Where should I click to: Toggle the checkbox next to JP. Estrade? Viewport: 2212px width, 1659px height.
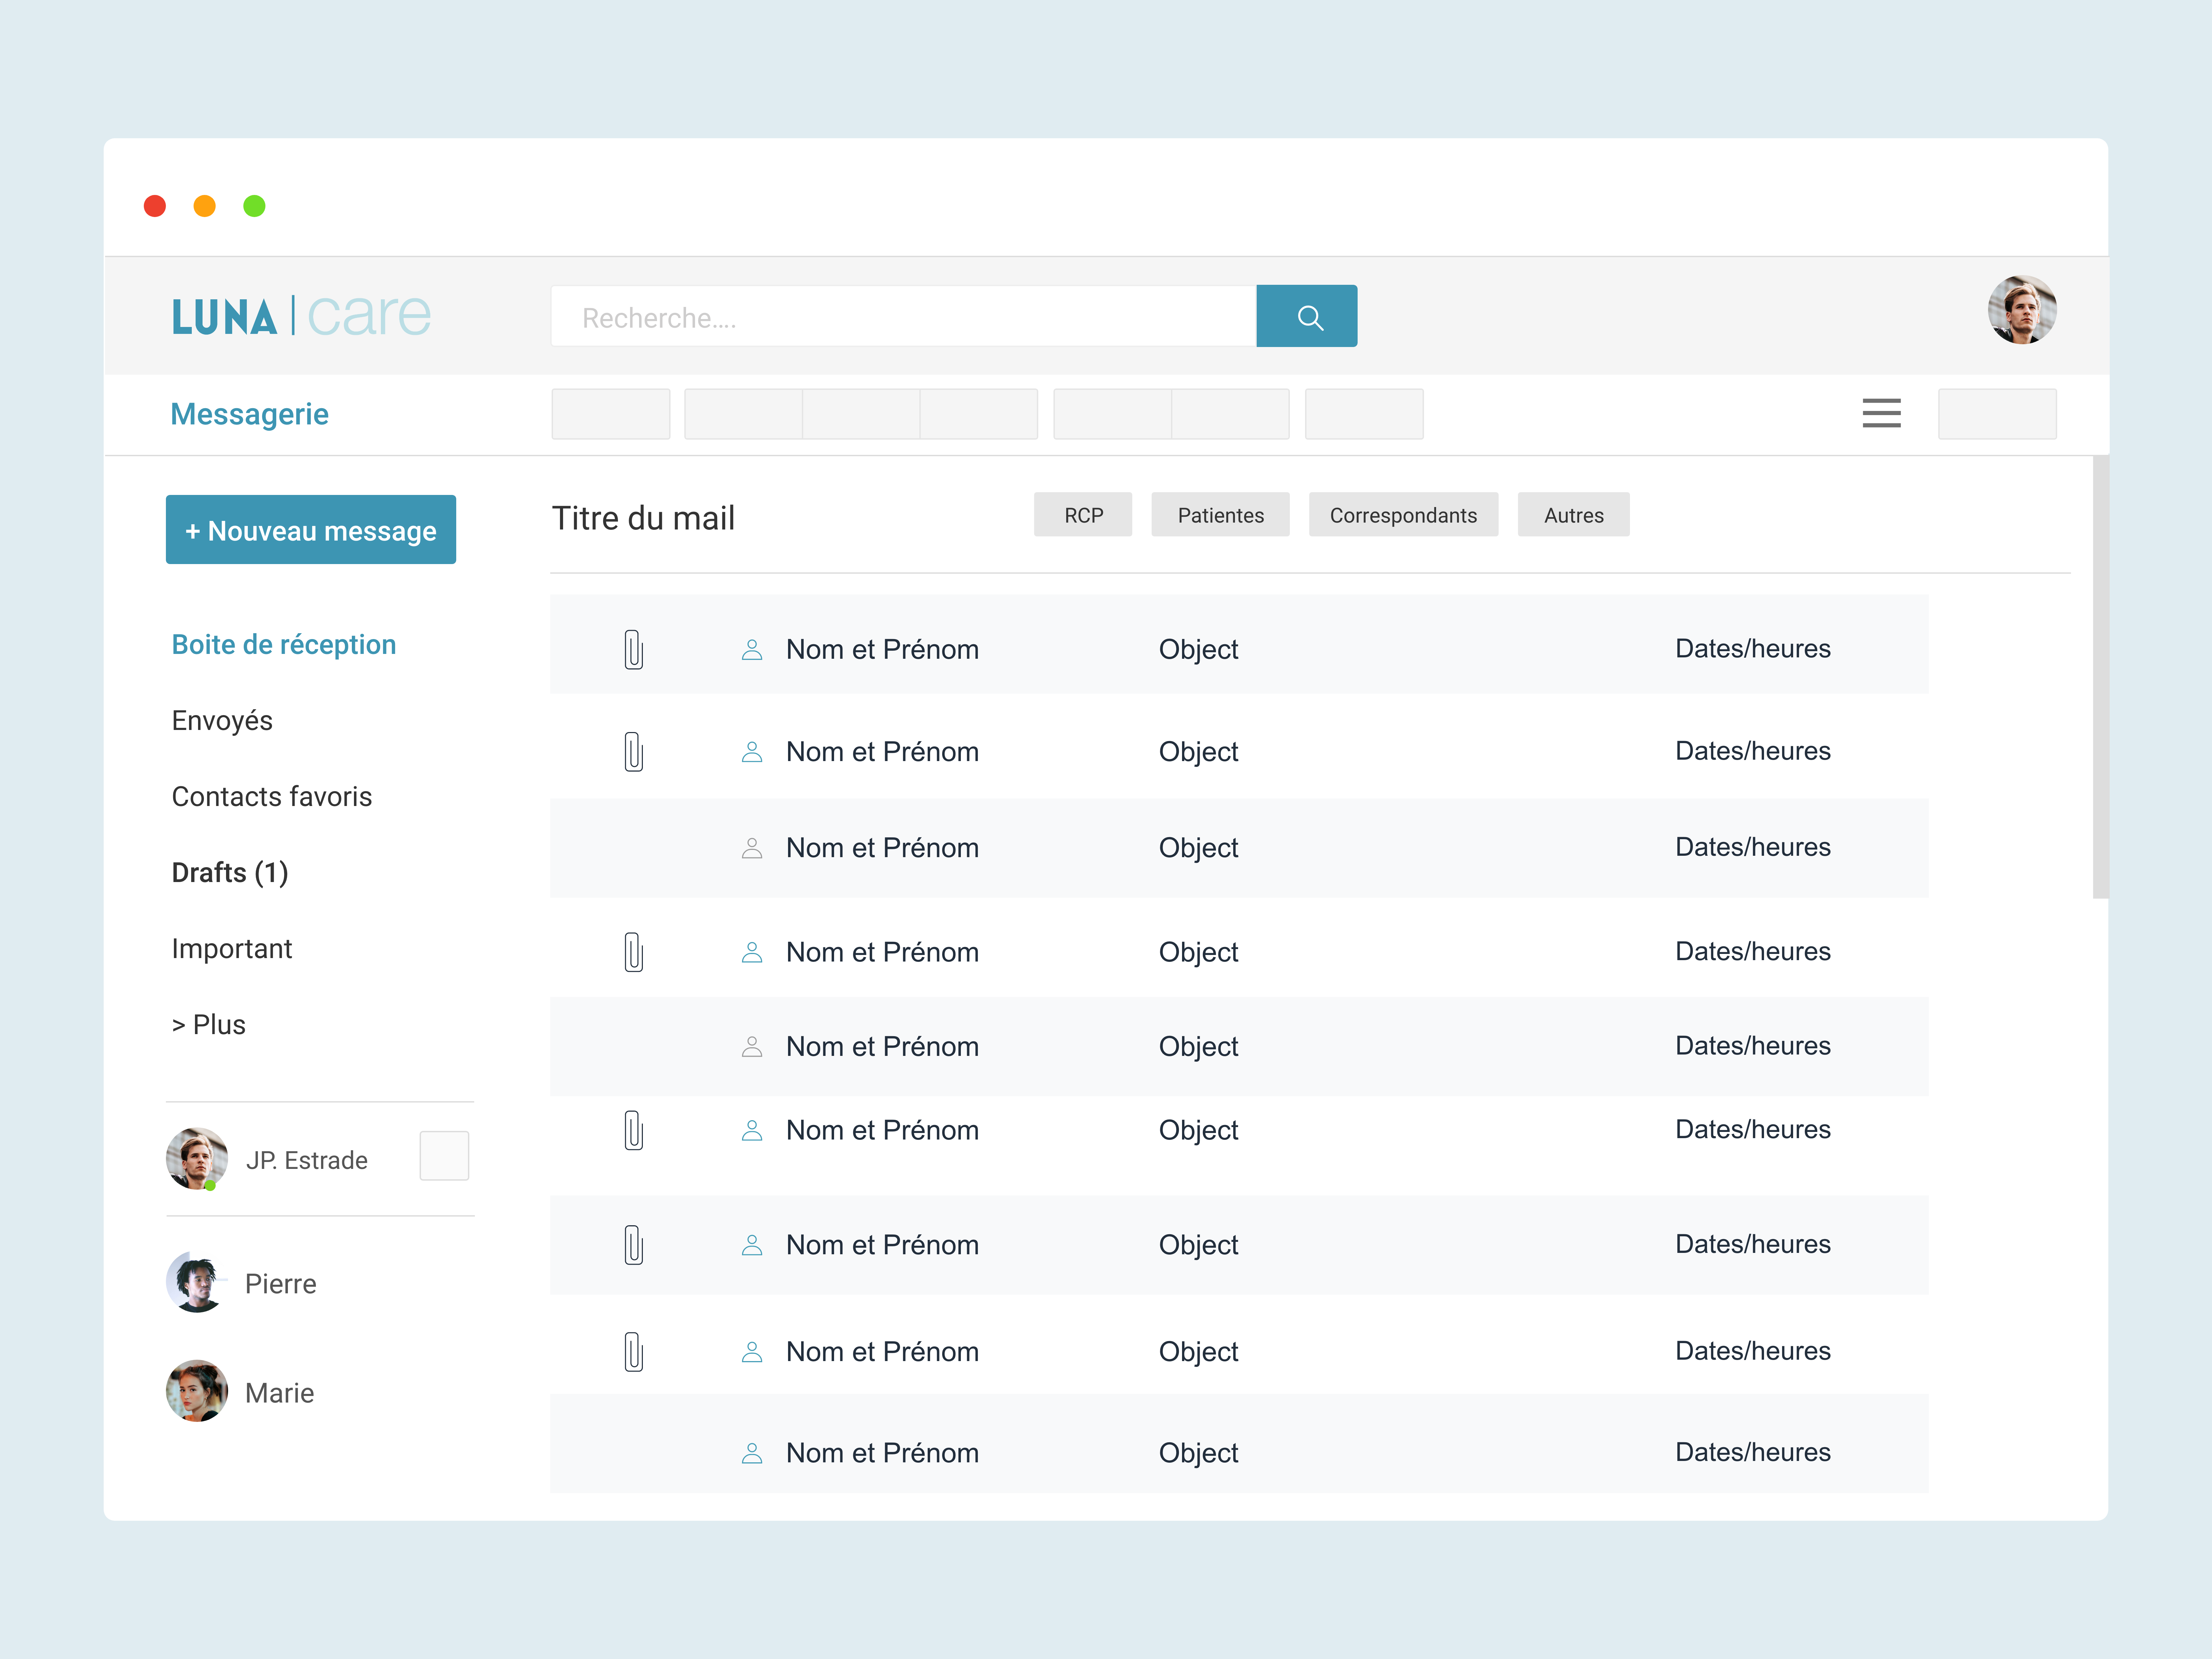[x=444, y=1156]
